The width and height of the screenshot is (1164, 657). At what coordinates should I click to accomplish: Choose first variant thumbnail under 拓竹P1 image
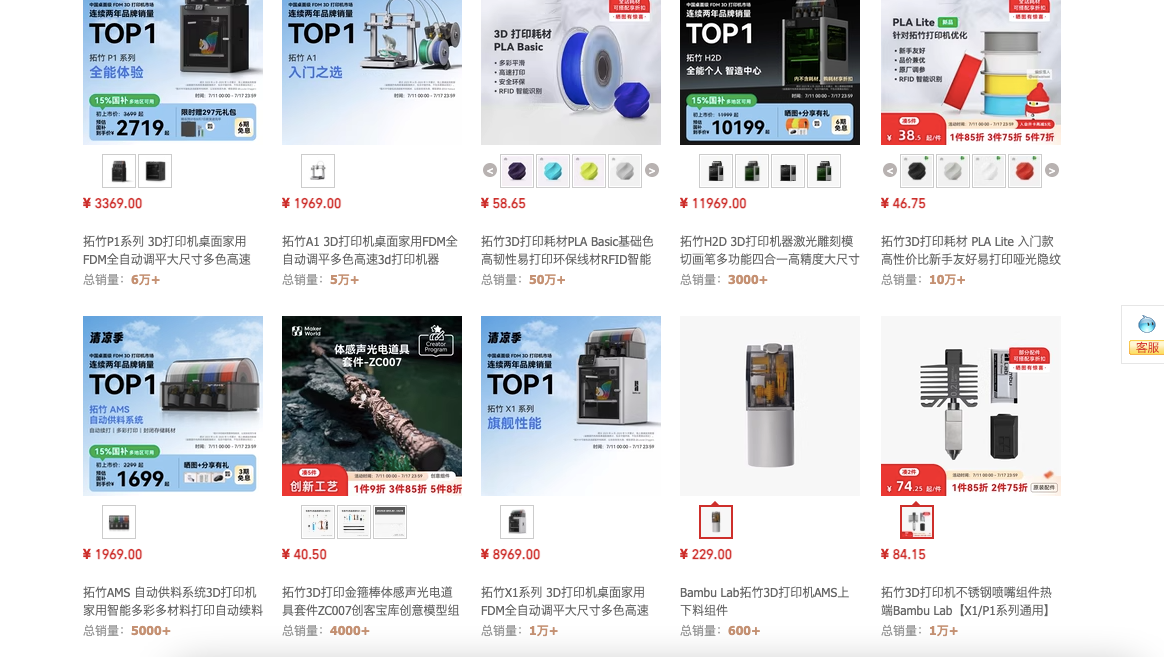pyautogui.click(x=119, y=171)
